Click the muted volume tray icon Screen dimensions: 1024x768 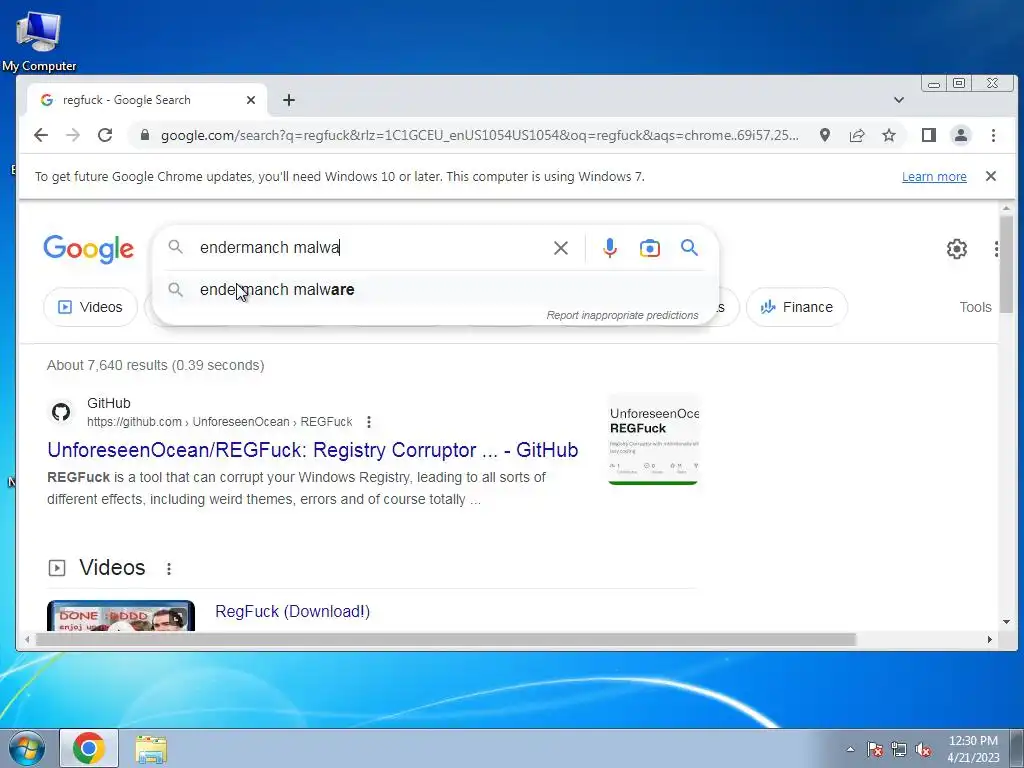click(x=923, y=749)
